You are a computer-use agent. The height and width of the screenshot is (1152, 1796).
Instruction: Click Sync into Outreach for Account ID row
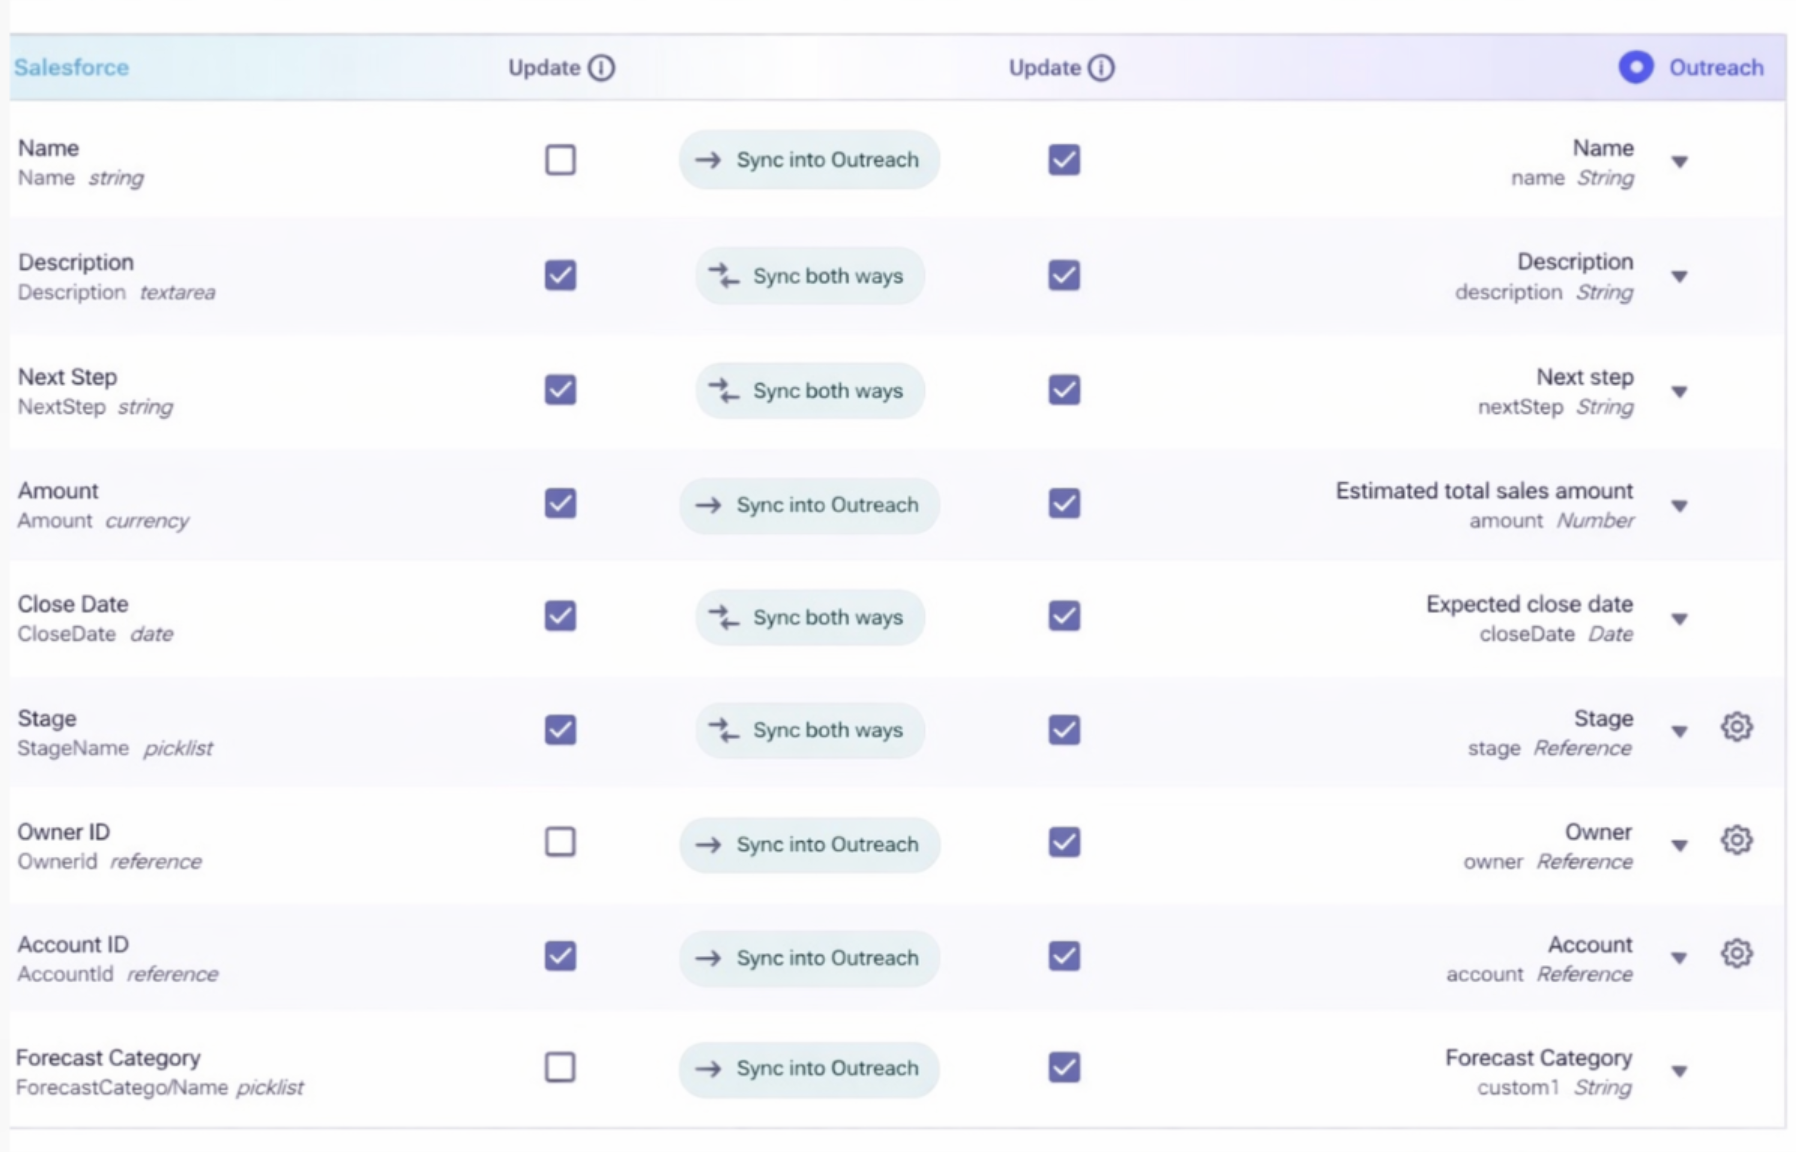[809, 958]
